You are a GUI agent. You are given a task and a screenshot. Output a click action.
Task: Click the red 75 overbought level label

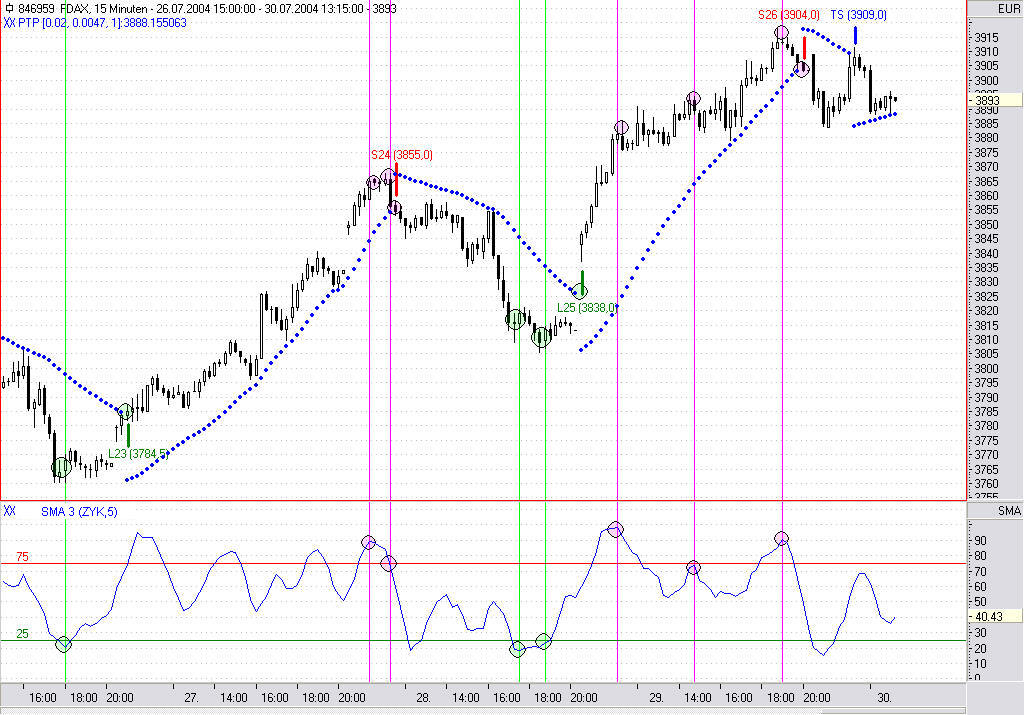[22, 557]
